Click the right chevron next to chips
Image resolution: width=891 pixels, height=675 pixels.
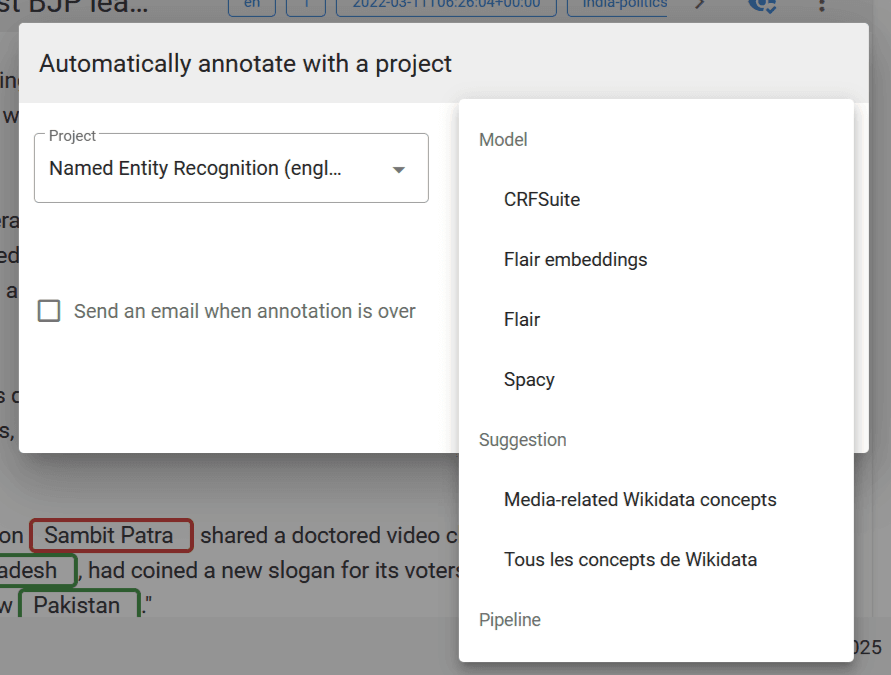point(700,6)
